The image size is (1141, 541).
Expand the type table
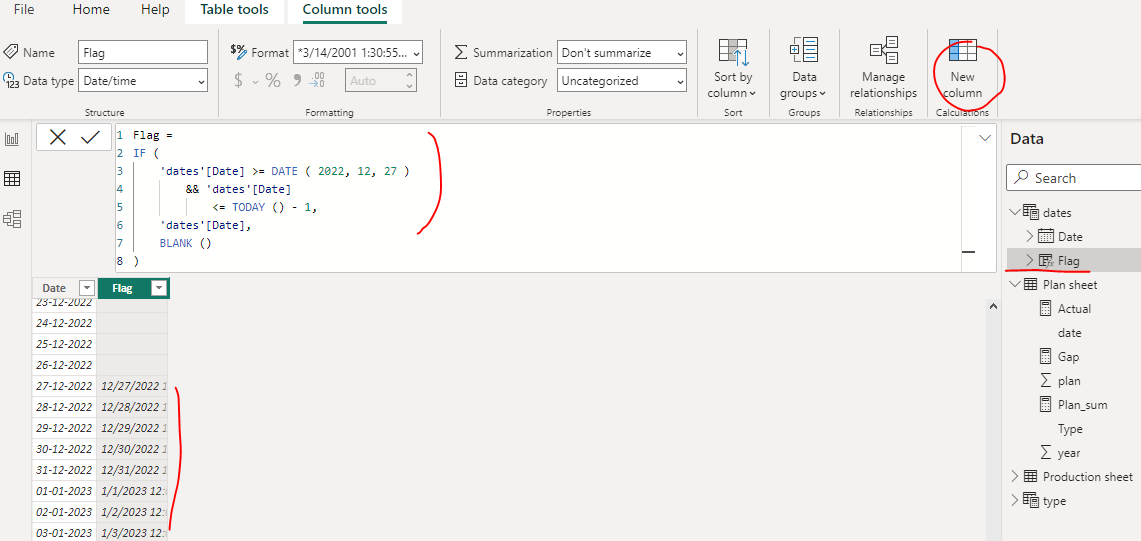pyautogui.click(x=1014, y=500)
